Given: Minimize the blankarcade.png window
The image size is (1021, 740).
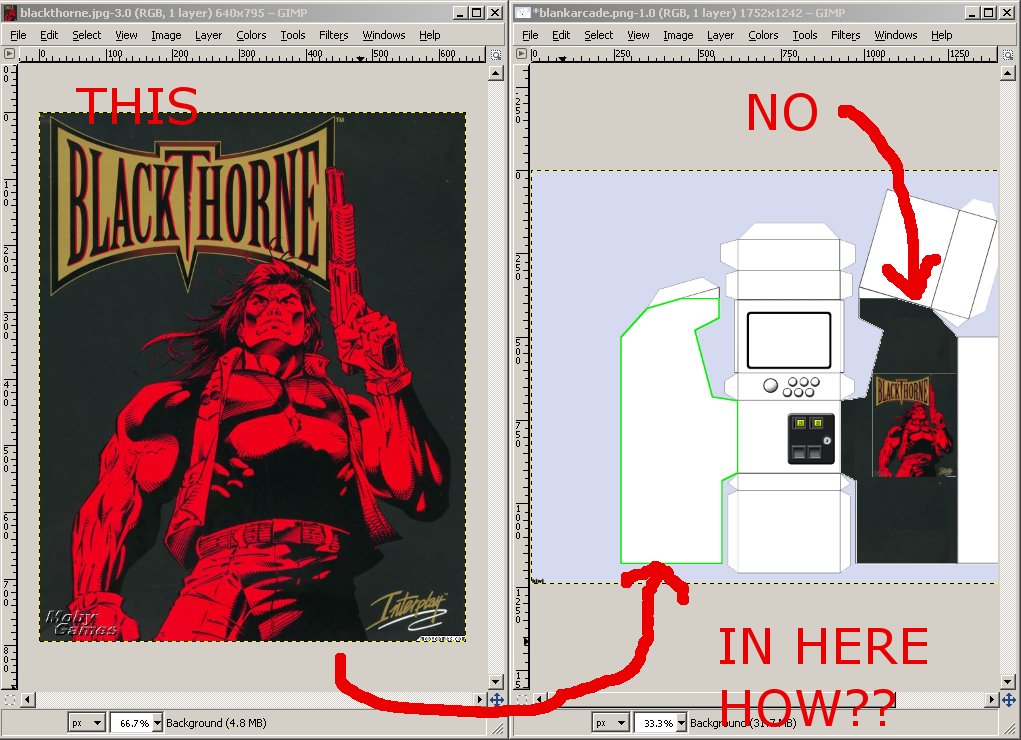Looking at the screenshot, I should tap(972, 12).
